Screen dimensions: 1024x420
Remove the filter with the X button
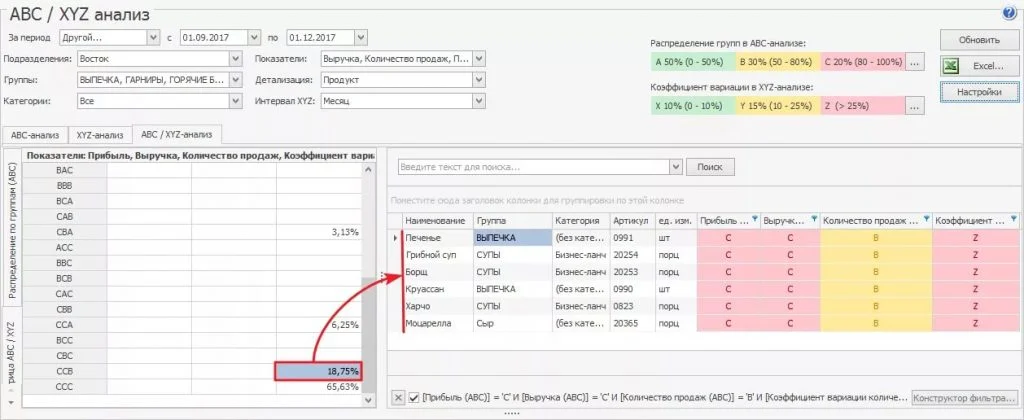(398, 398)
